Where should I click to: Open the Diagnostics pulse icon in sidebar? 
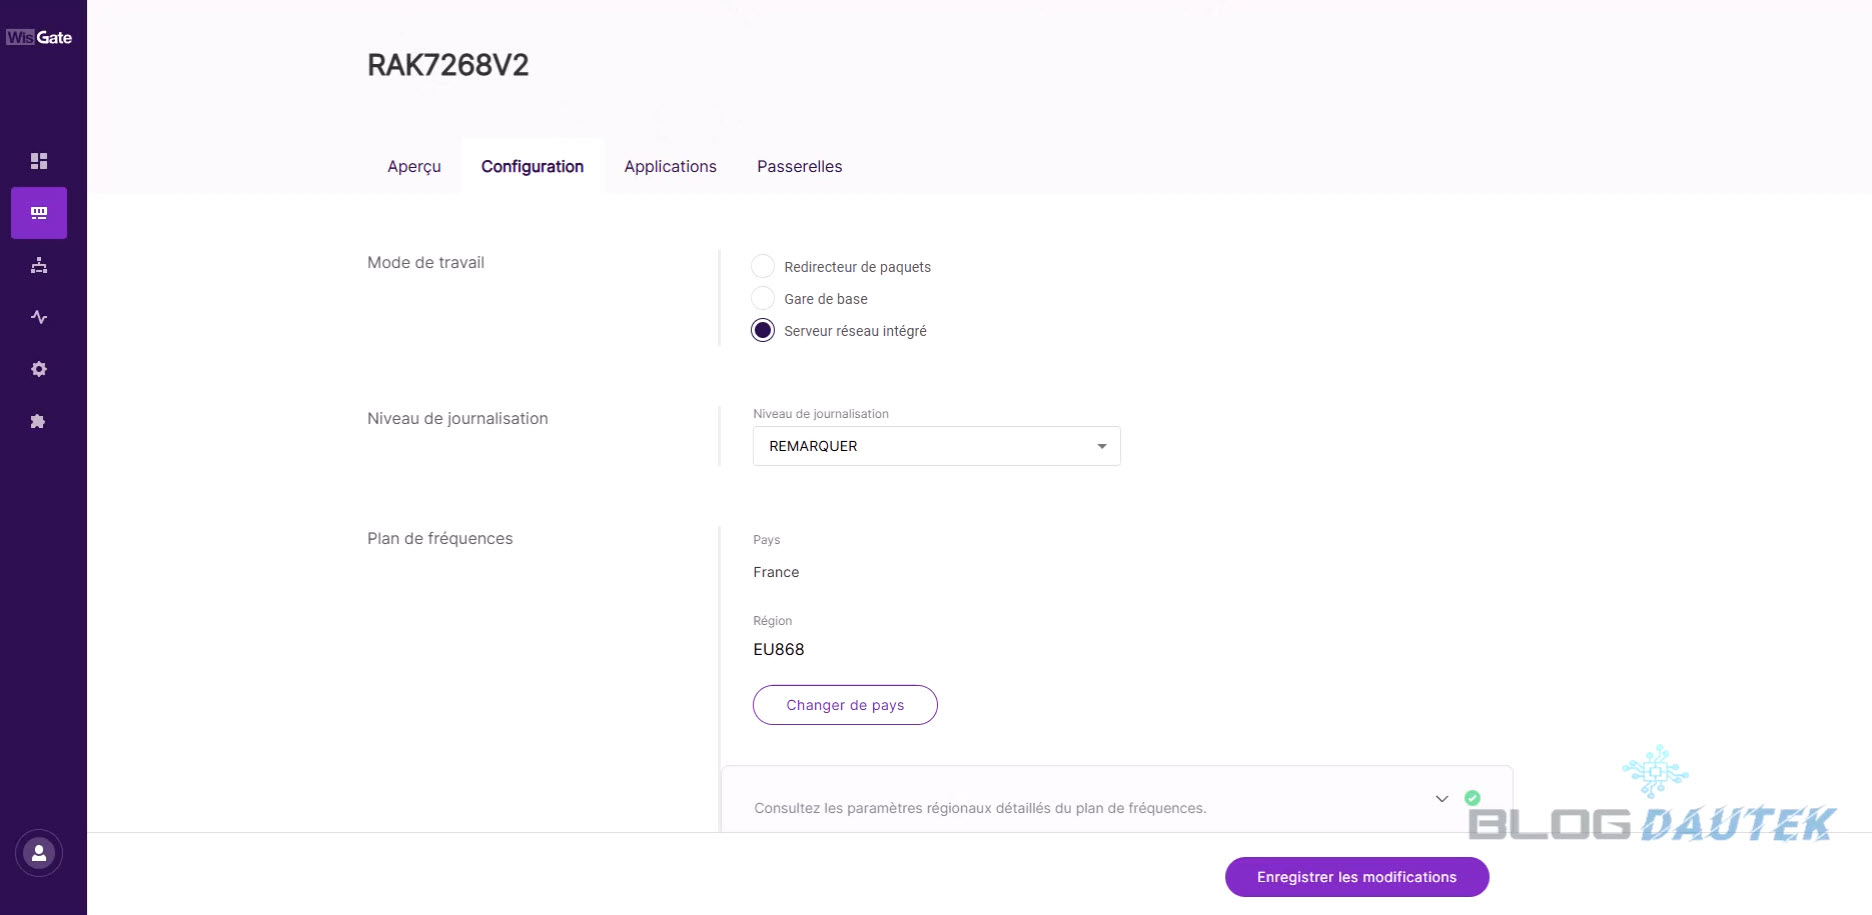point(39,317)
